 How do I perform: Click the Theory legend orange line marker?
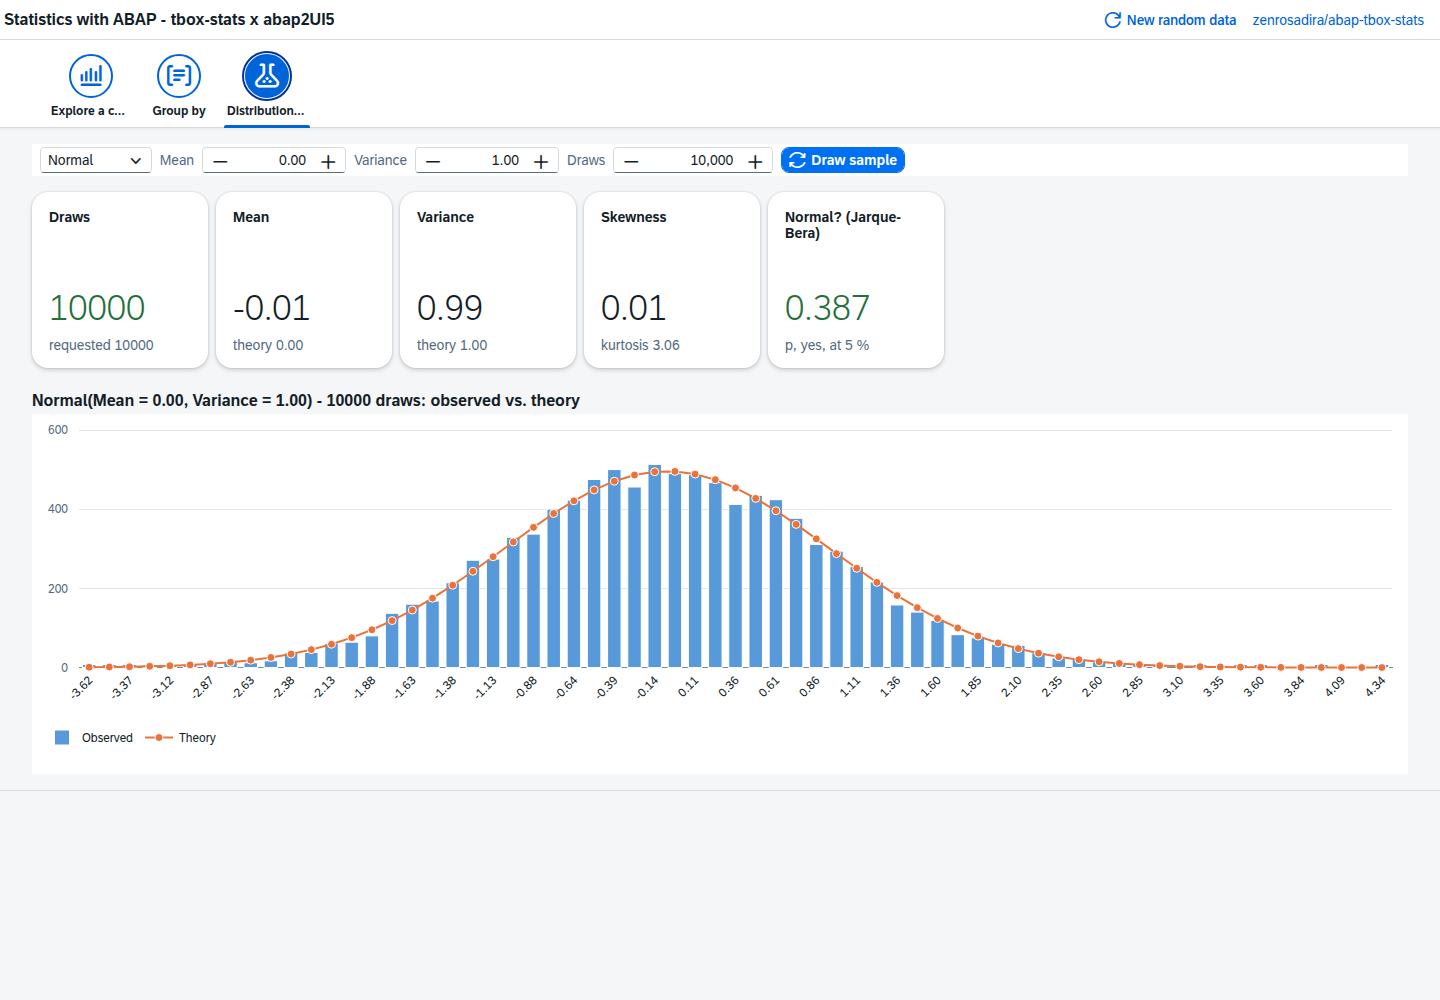(x=159, y=738)
